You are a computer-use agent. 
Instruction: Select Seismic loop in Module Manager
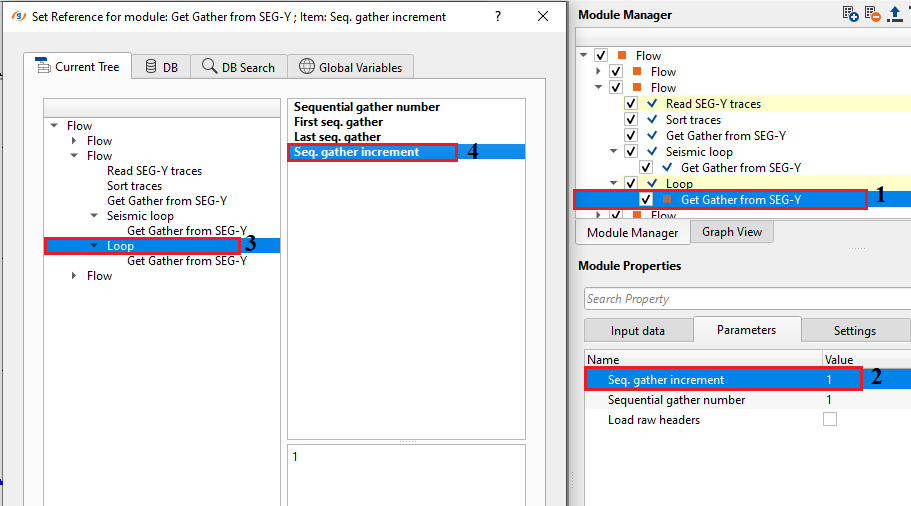pos(699,152)
